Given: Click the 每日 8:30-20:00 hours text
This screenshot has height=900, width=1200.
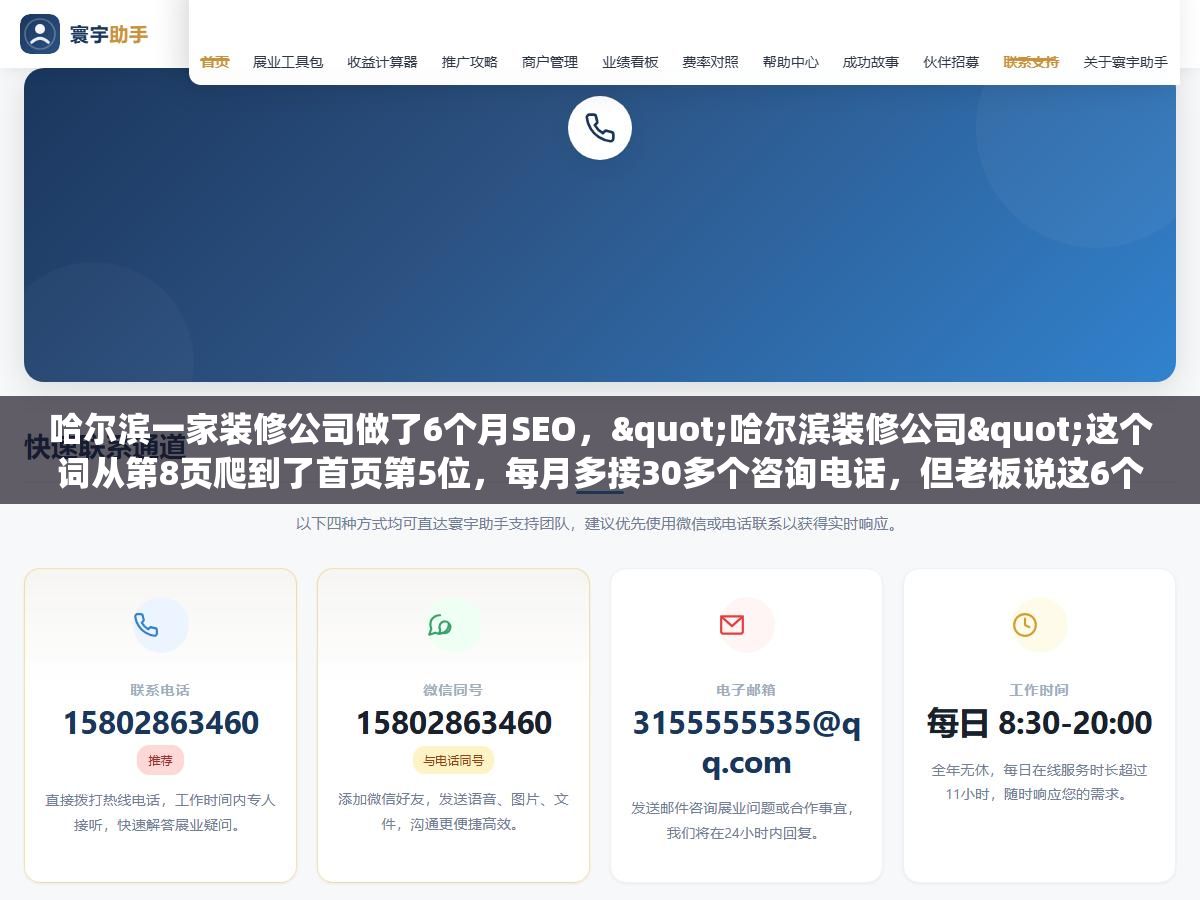Looking at the screenshot, I should point(1039,722).
